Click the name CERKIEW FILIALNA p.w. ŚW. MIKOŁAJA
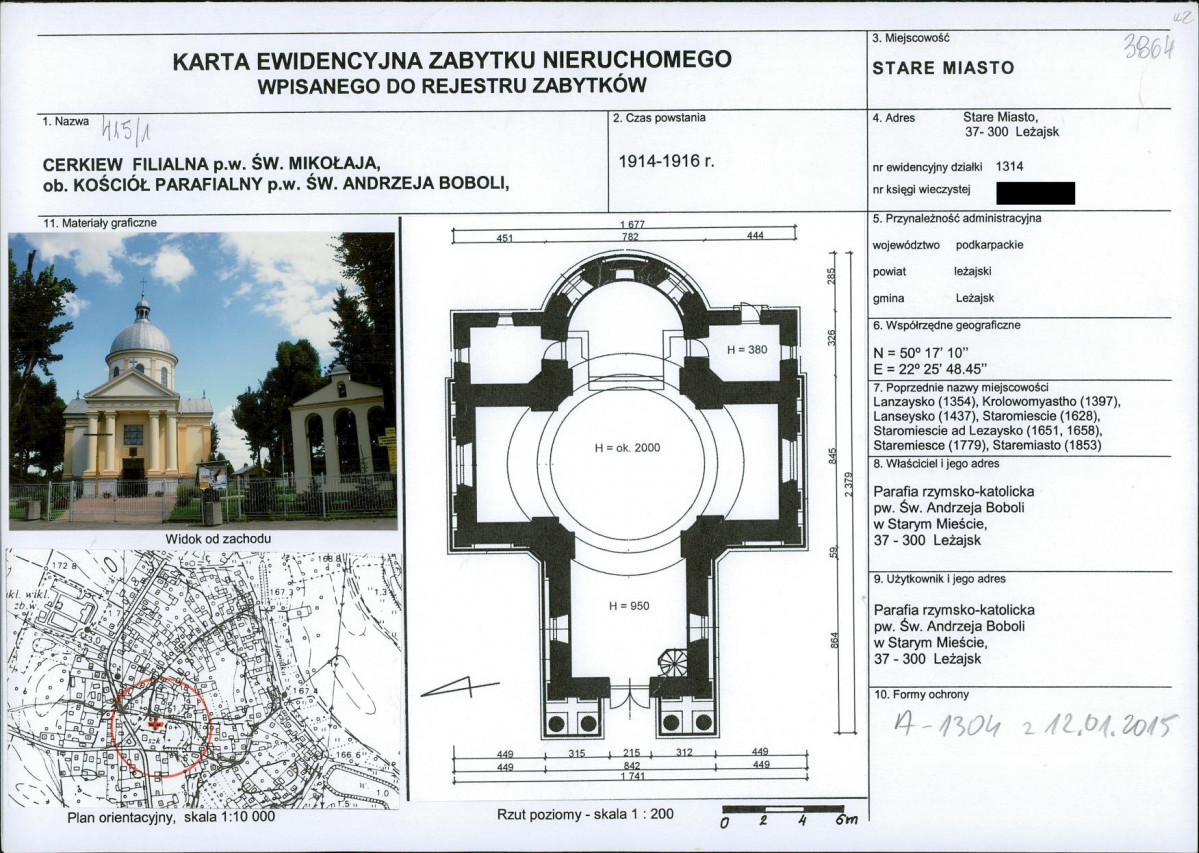The image size is (1199, 853). 211,164
